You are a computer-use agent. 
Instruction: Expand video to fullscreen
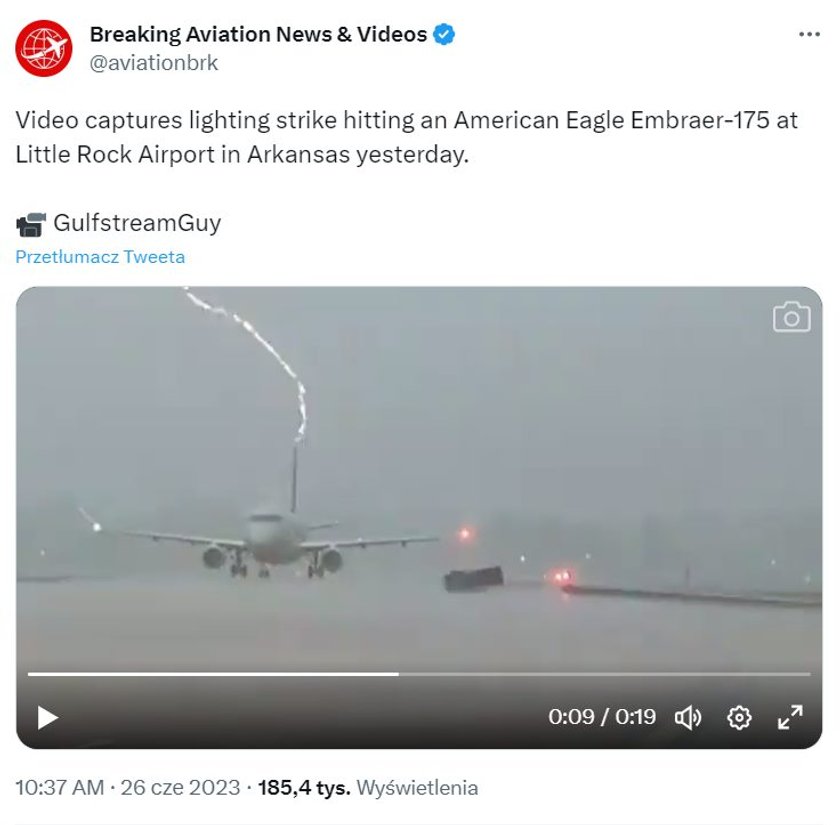click(x=790, y=717)
